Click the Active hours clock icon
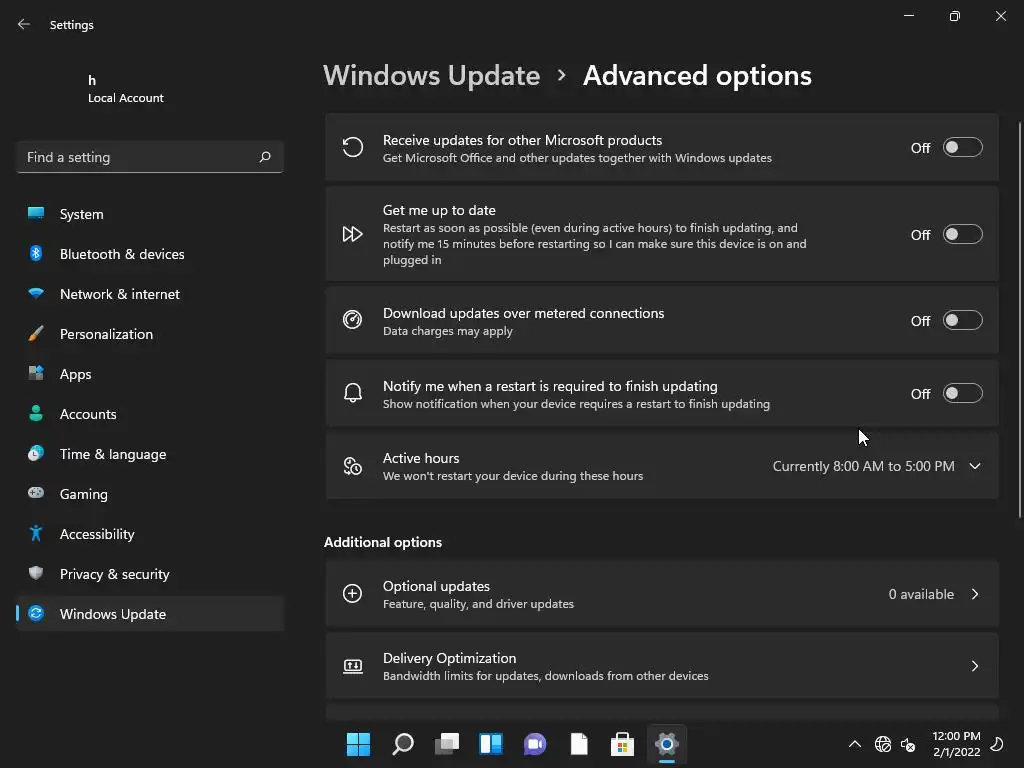 353,466
